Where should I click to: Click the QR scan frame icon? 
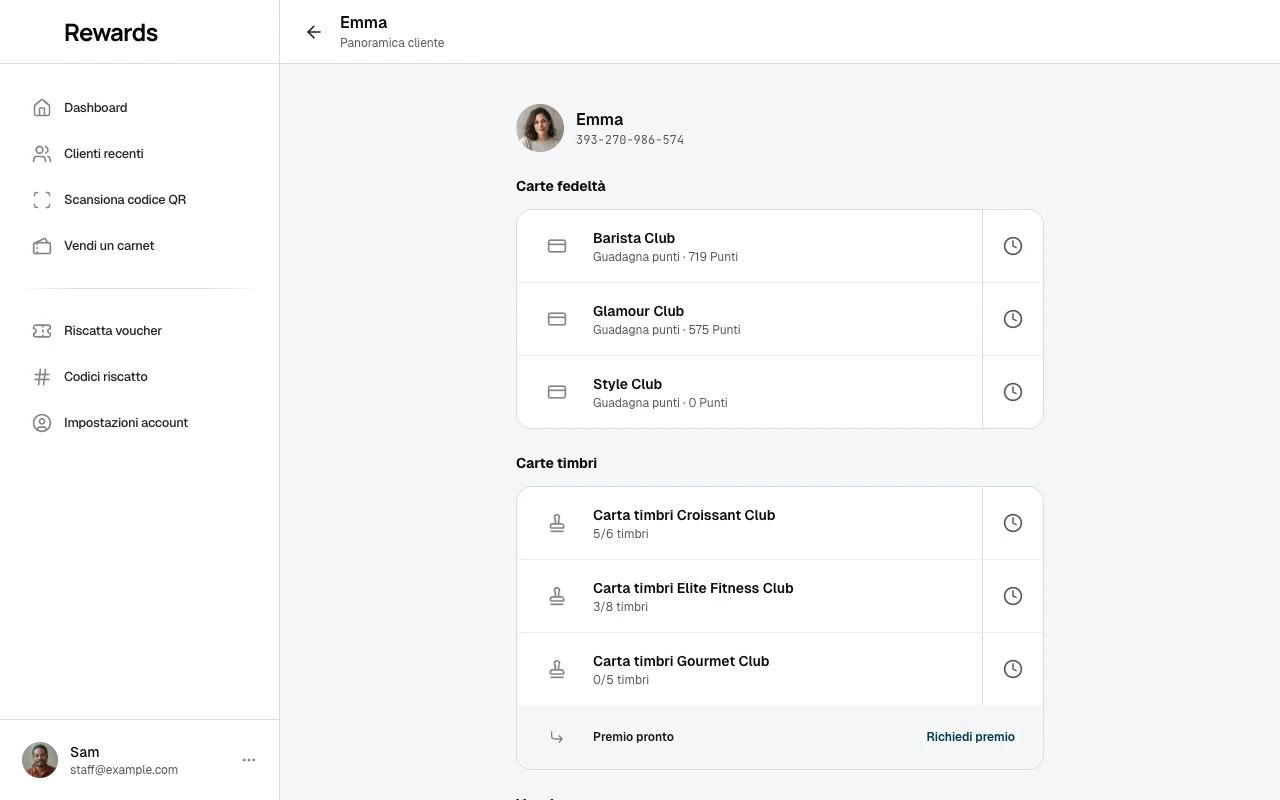42,200
